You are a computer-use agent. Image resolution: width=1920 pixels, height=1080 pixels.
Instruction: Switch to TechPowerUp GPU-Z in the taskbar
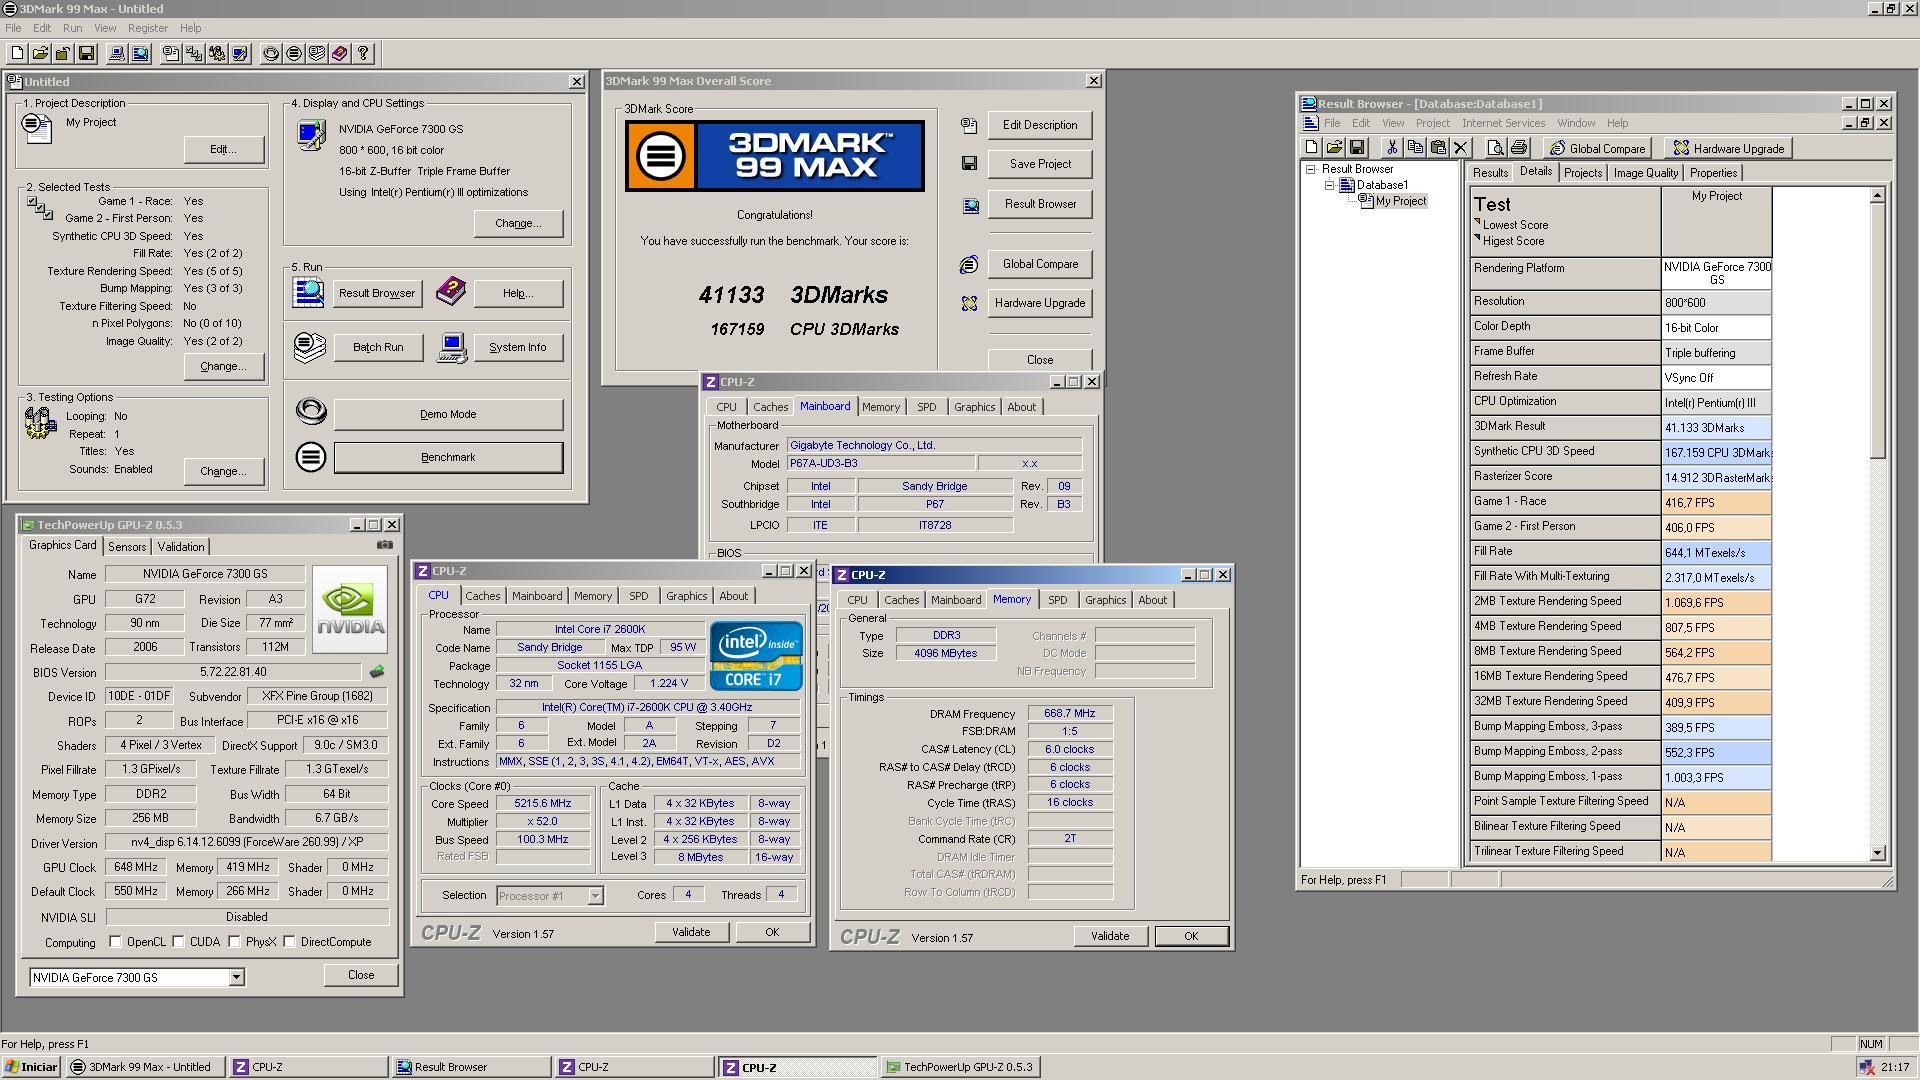coord(960,1067)
